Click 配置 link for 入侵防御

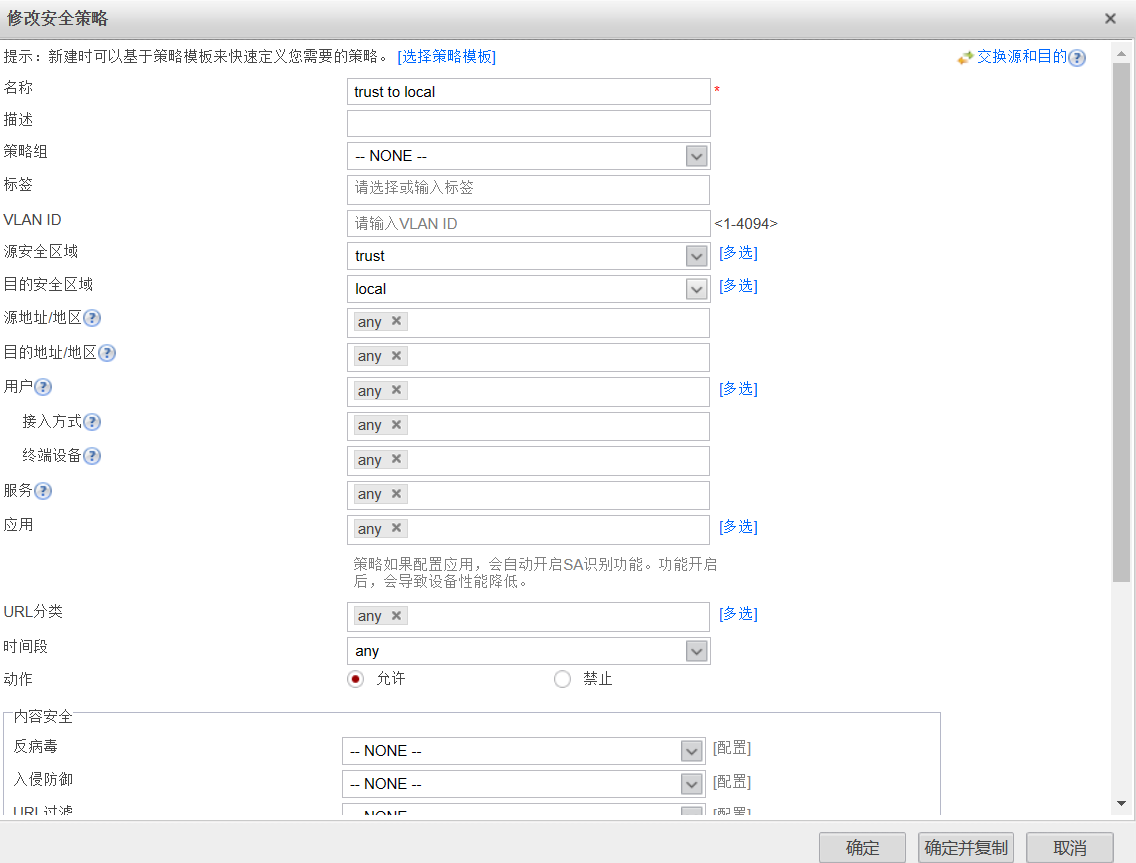[x=732, y=782]
